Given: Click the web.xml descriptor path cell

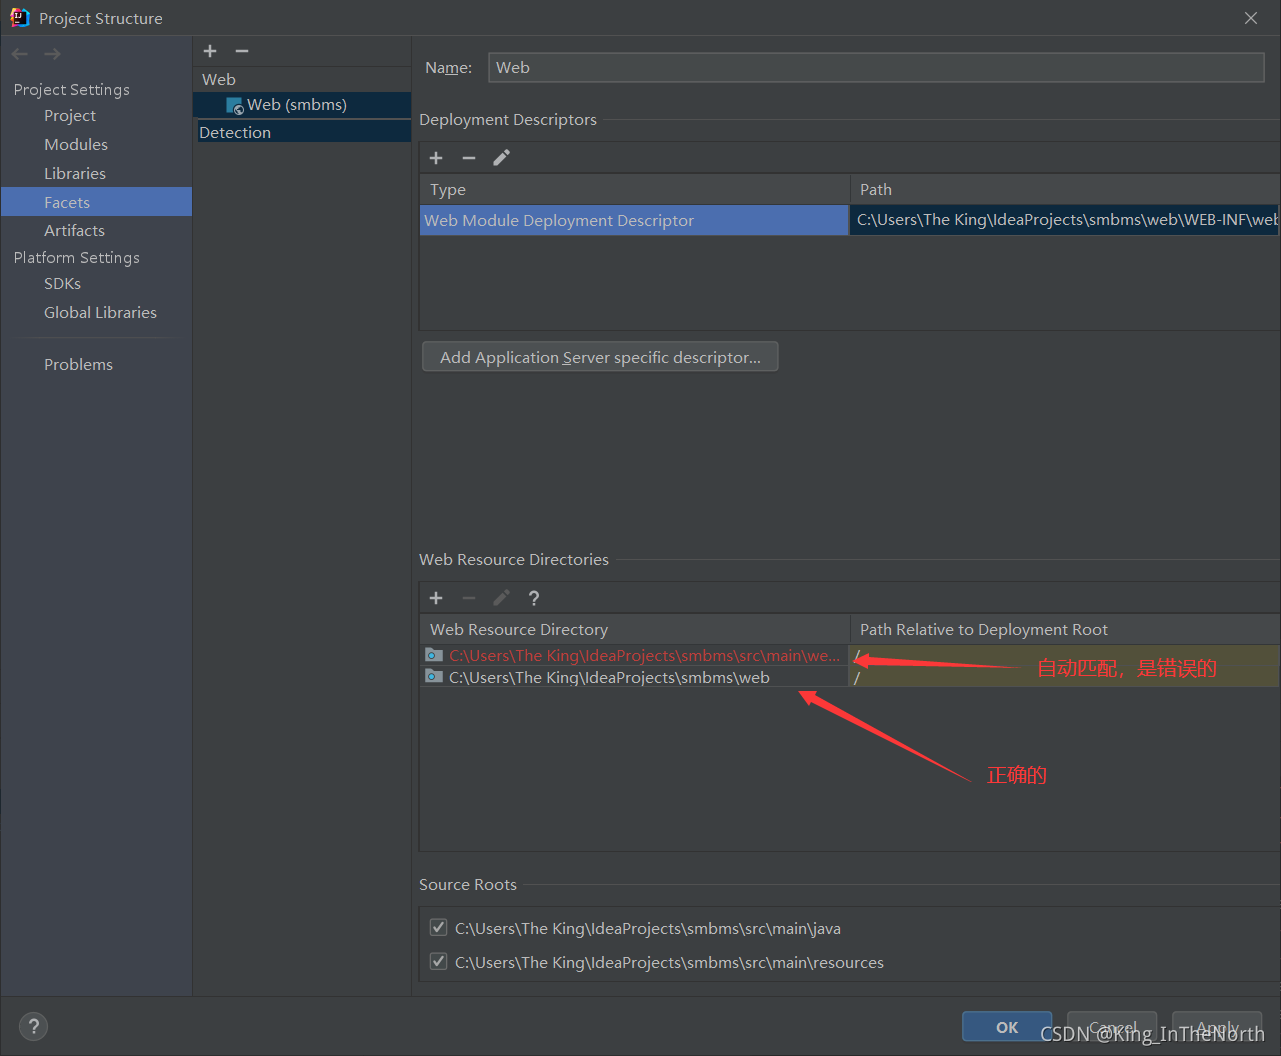Looking at the screenshot, I should [1065, 220].
